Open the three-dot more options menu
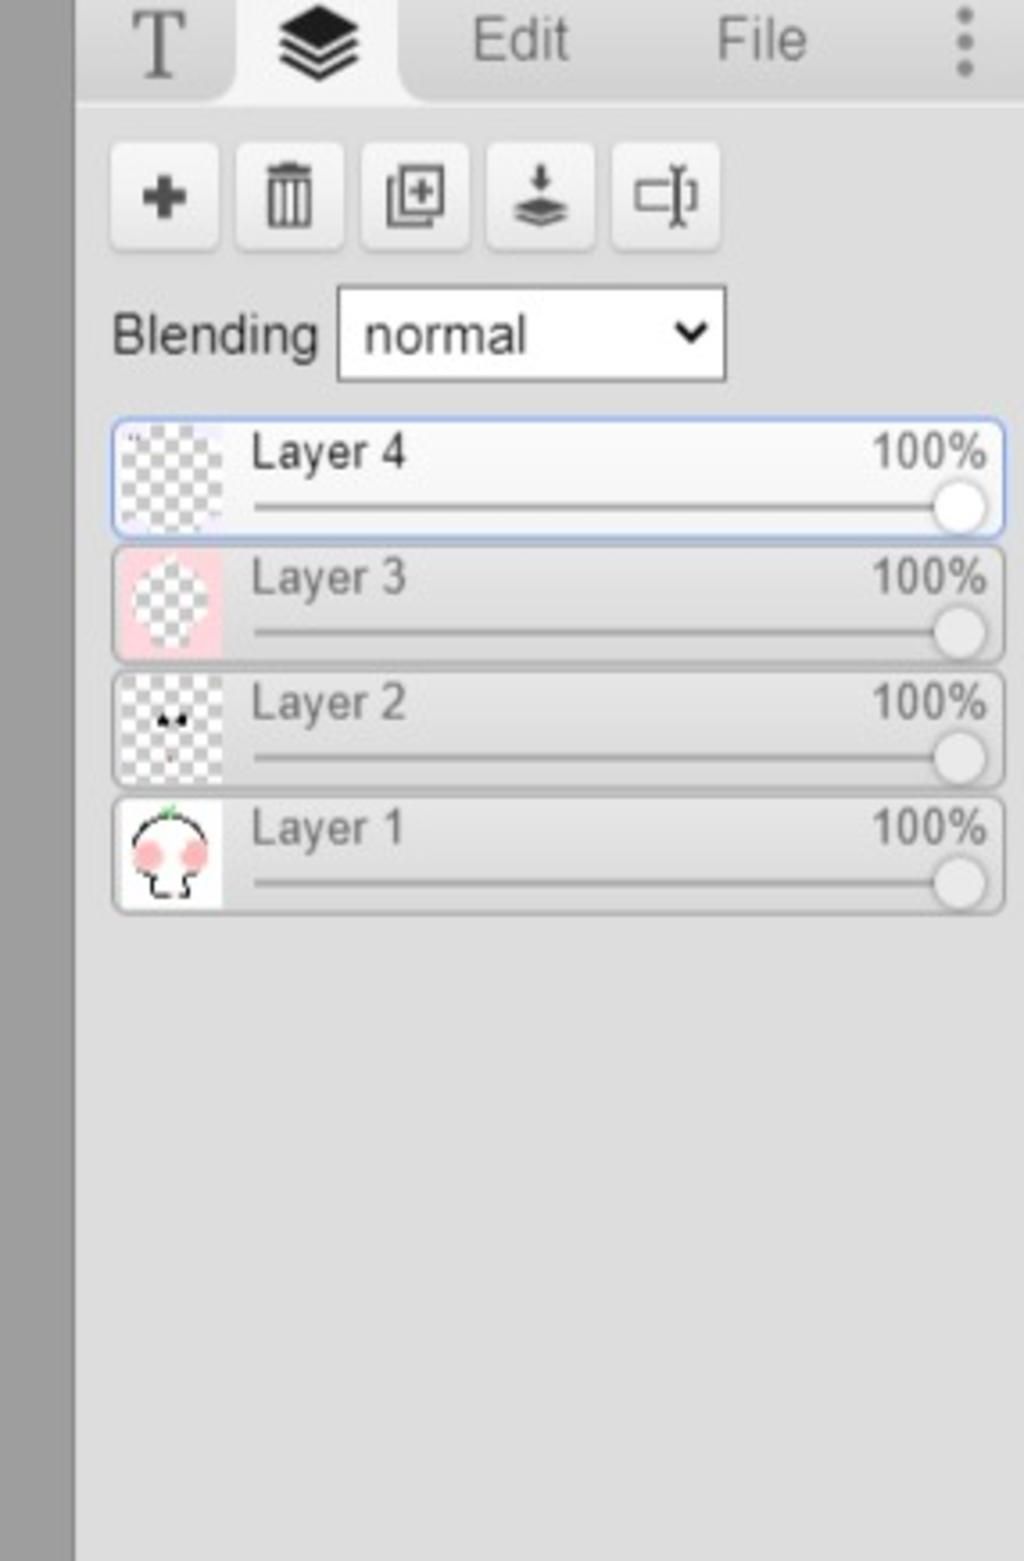Image resolution: width=1024 pixels, height=1561 pixels. (x=965, y=42)
